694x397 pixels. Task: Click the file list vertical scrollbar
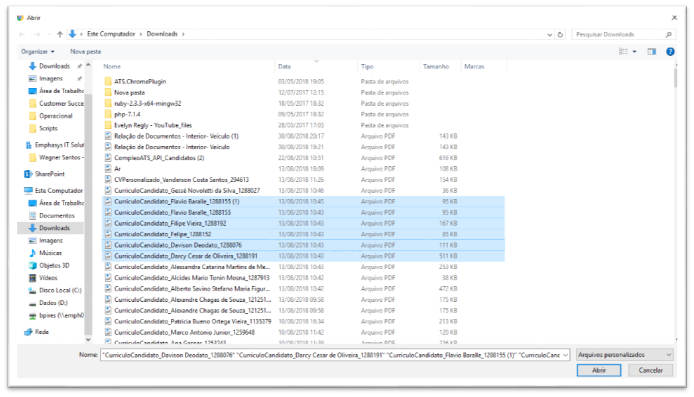[x=675, y=78]
